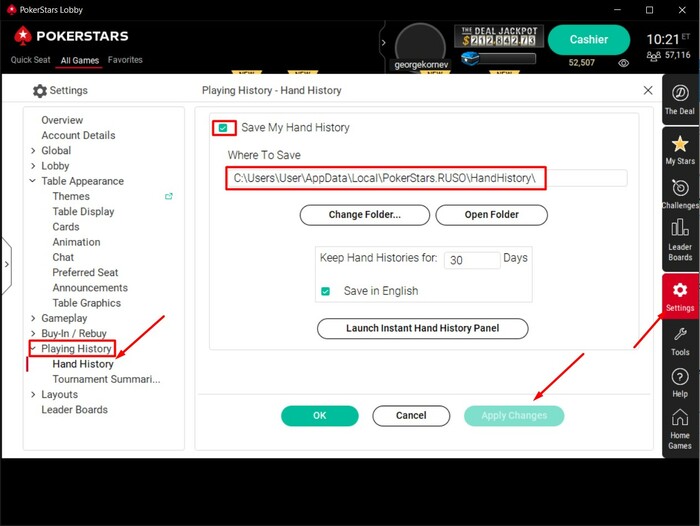Switch to the All Games tab

(79, 60)
